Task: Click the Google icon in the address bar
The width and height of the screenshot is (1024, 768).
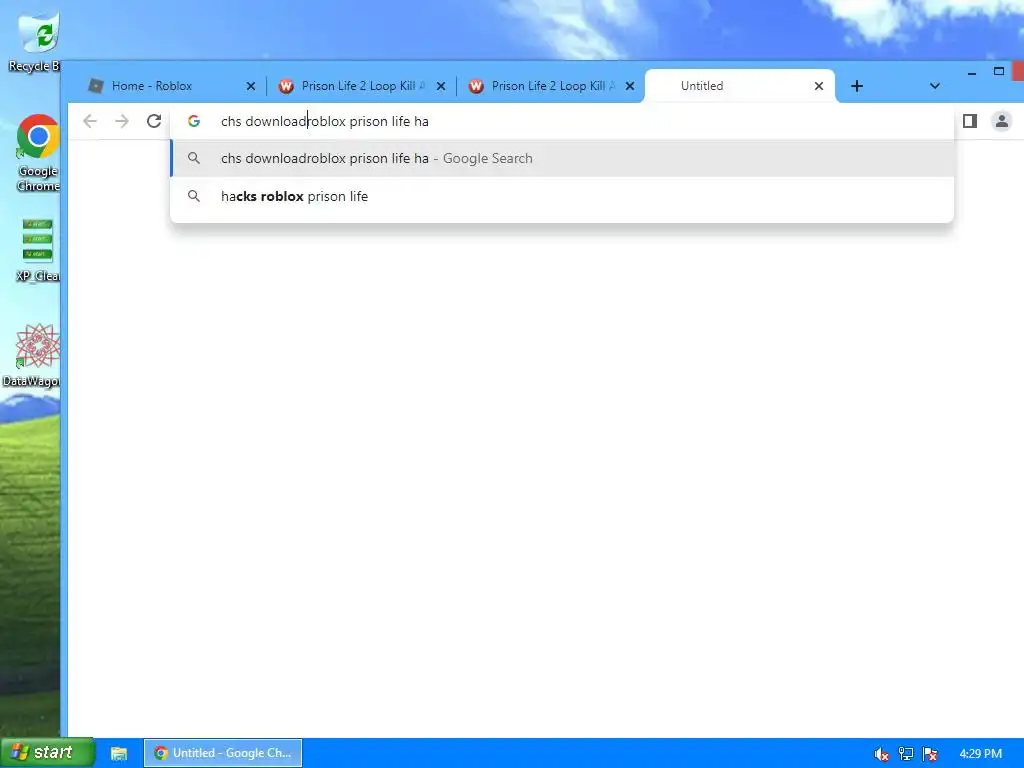Action: point(194,121)
